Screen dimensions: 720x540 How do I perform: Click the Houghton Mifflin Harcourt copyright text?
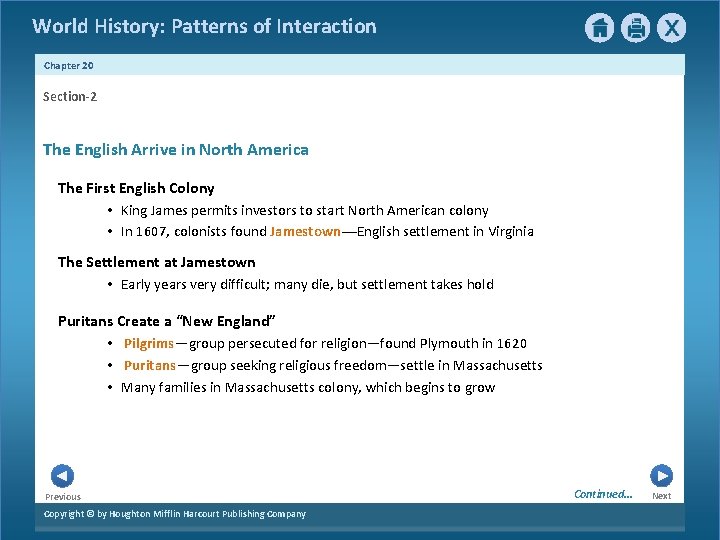[x=174, y=514]
